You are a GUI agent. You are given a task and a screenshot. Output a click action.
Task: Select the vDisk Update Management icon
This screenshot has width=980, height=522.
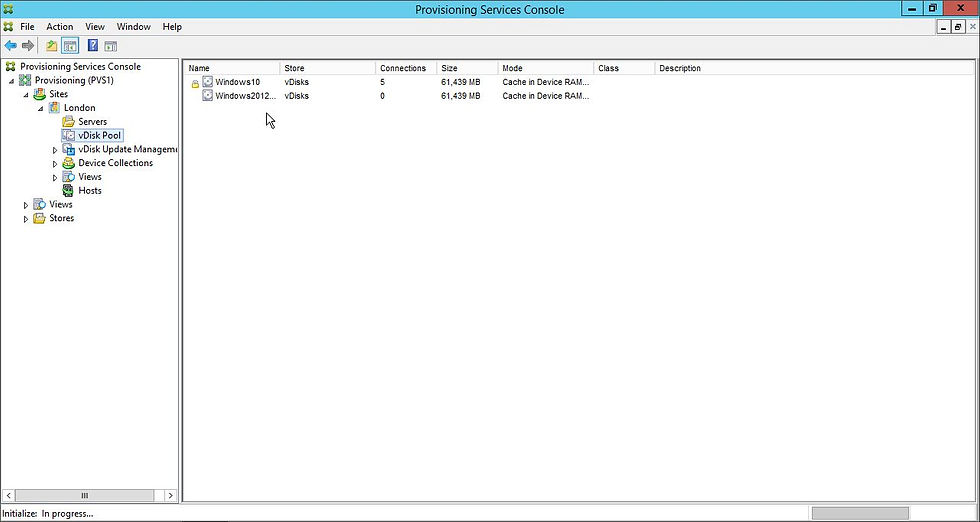point(68,149)
